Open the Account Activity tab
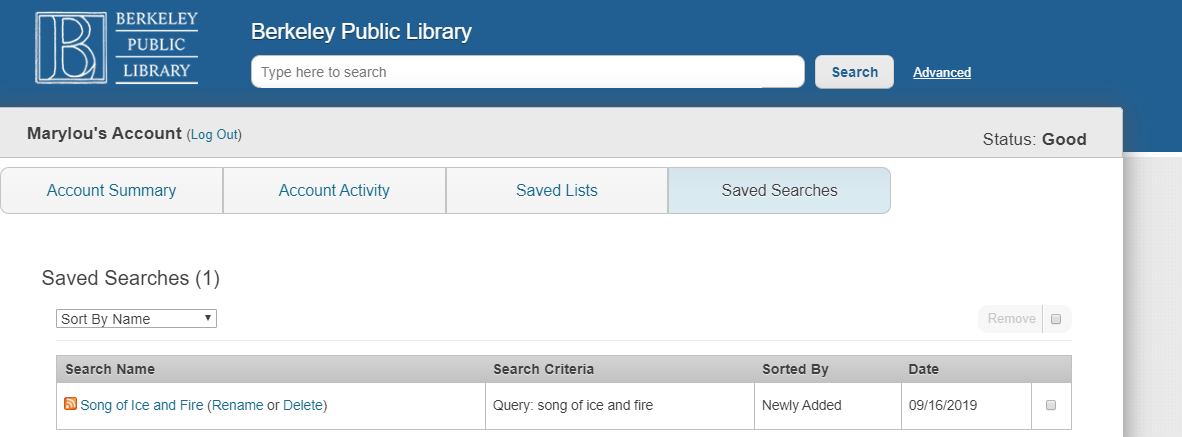Screen dimensions: 1182x437 334,191
